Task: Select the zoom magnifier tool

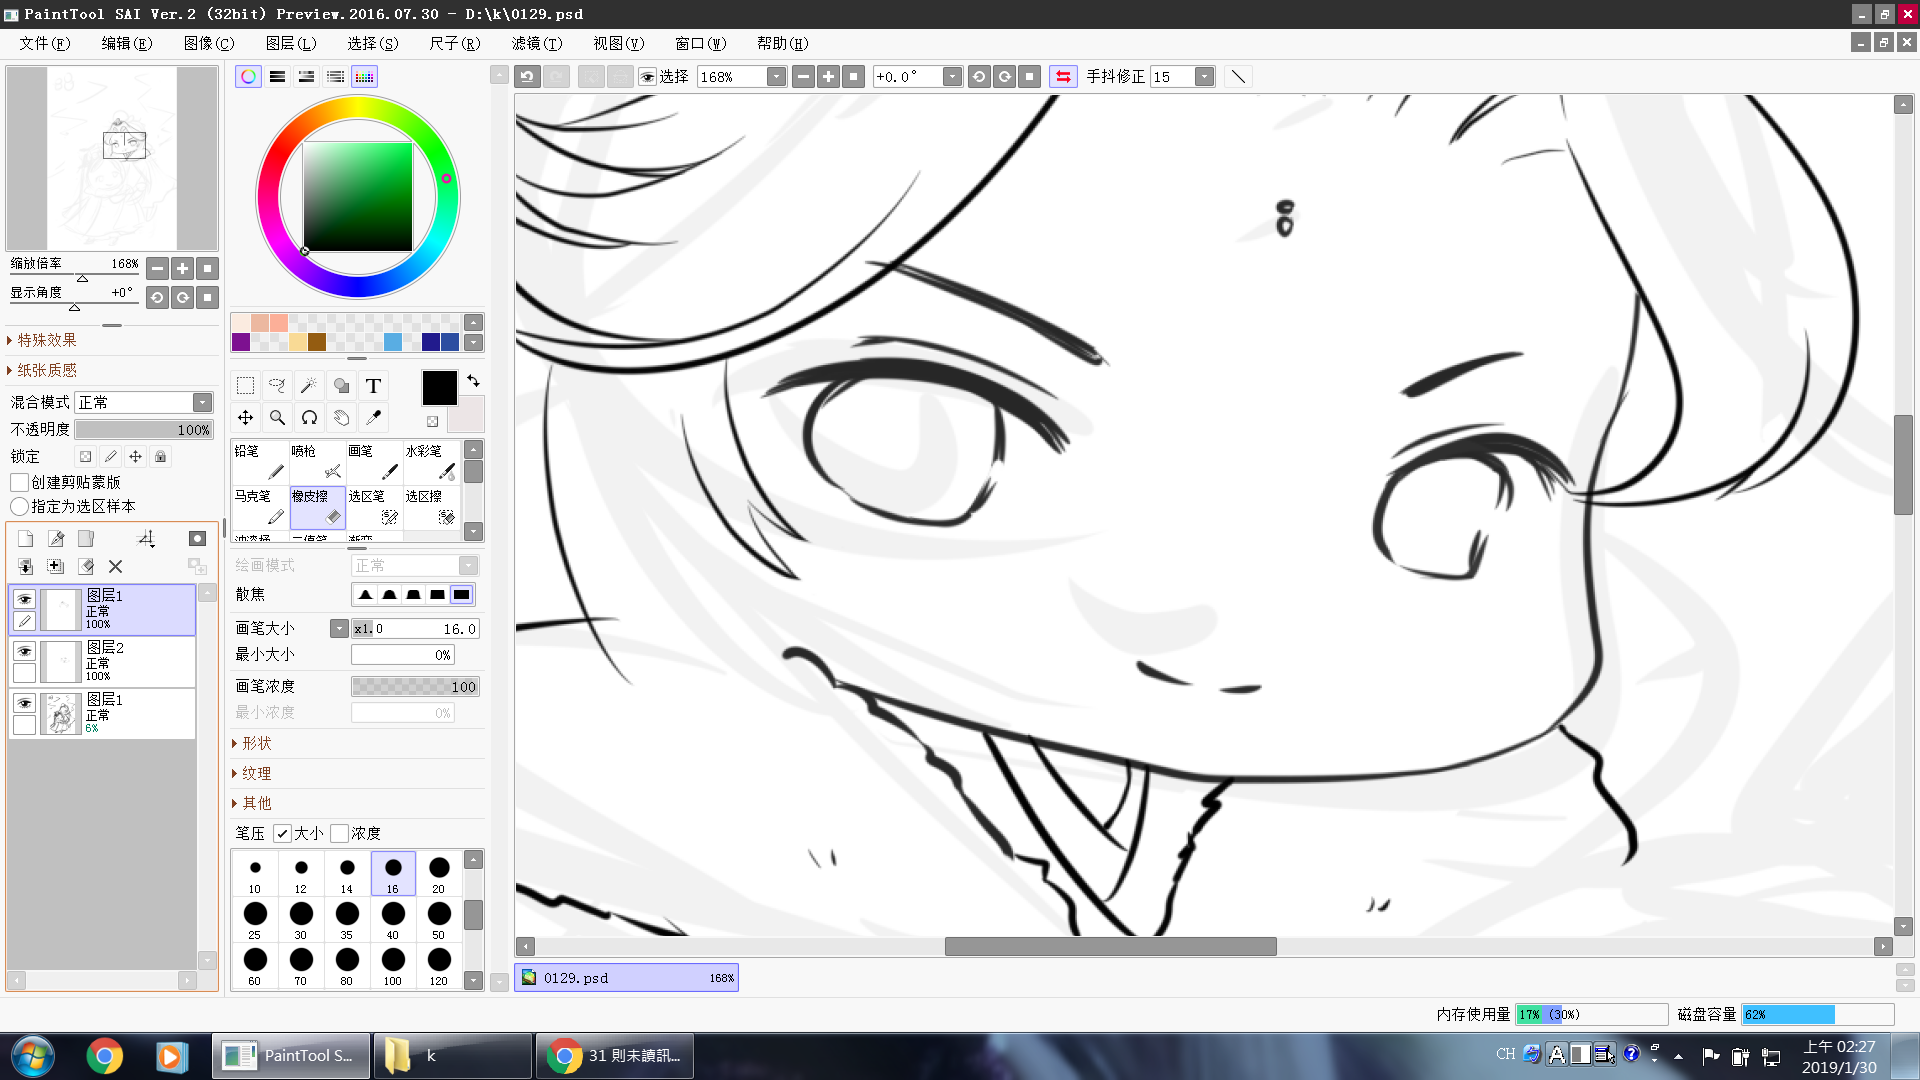Action: point(277,418)
